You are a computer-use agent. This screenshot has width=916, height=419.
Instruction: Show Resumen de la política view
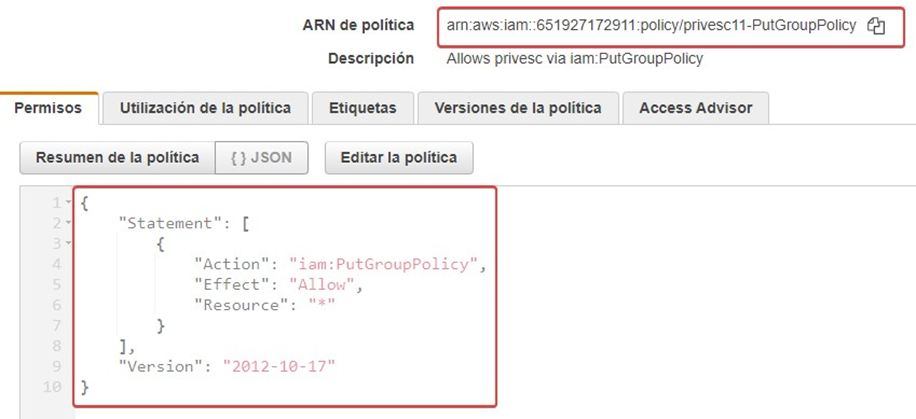[117, 157]
